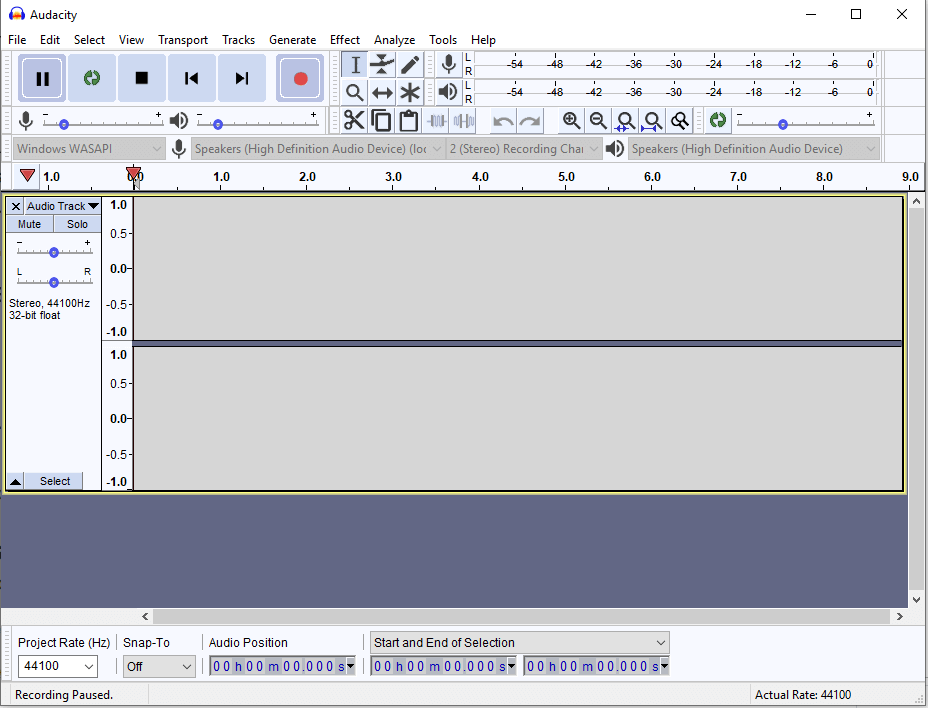Viewport: 928px width, 708px height.
Task: Open the Tools menu
Action: [443, 40]
